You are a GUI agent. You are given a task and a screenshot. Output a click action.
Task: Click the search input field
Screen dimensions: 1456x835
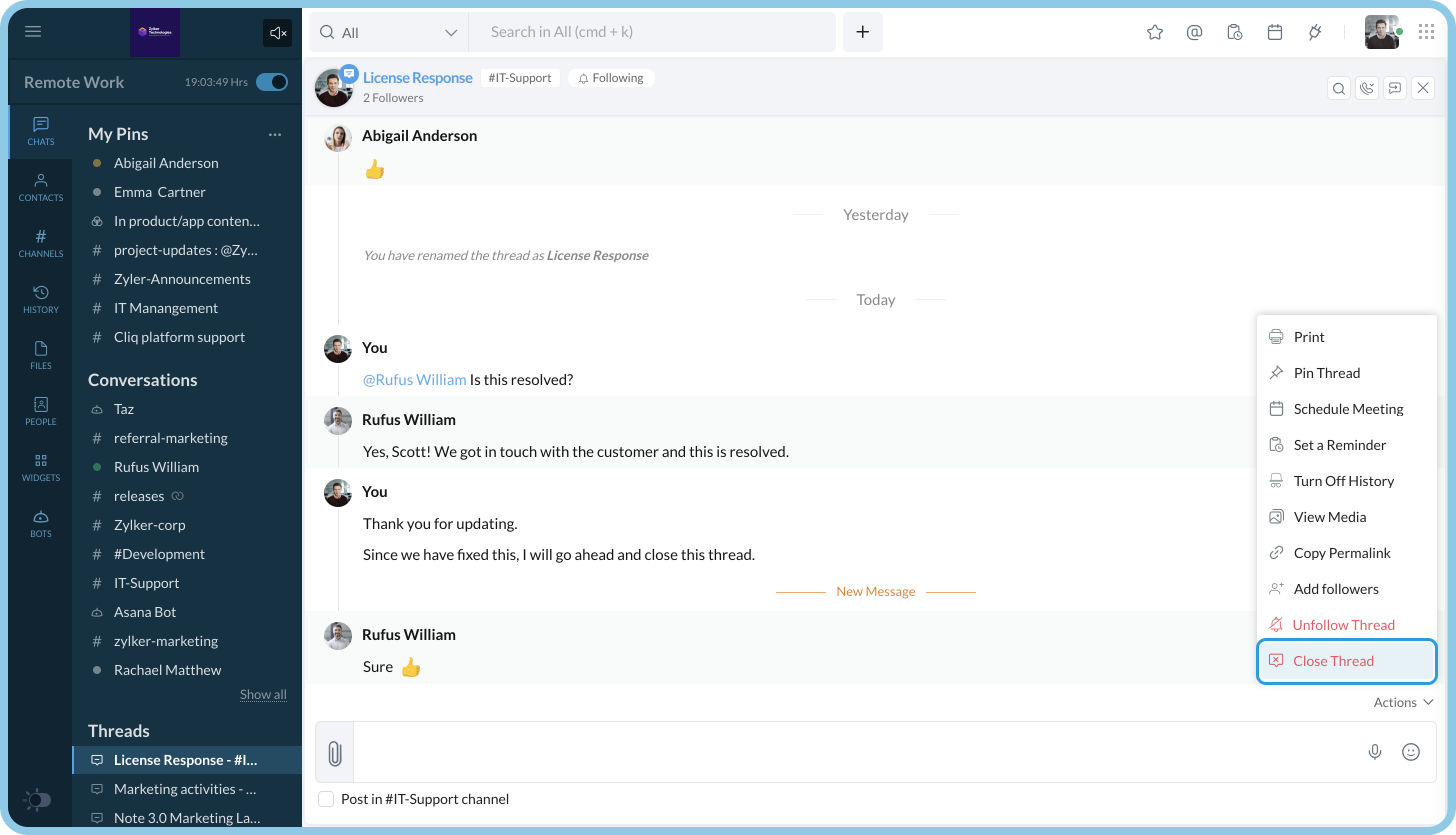(650, 32)
